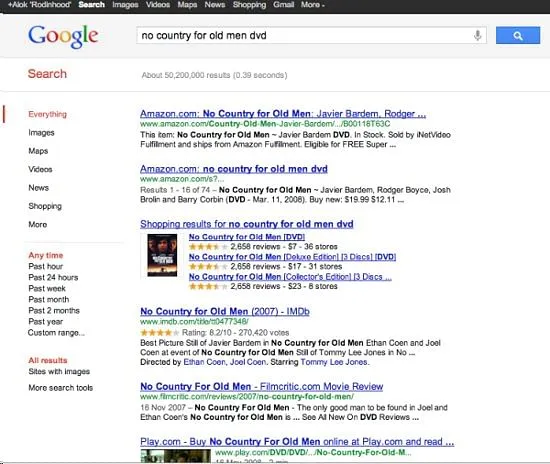Open the Ethan Coen director link
Image resolution: width=550 pixels, height=464 pixels.
[x=204, y=362]
